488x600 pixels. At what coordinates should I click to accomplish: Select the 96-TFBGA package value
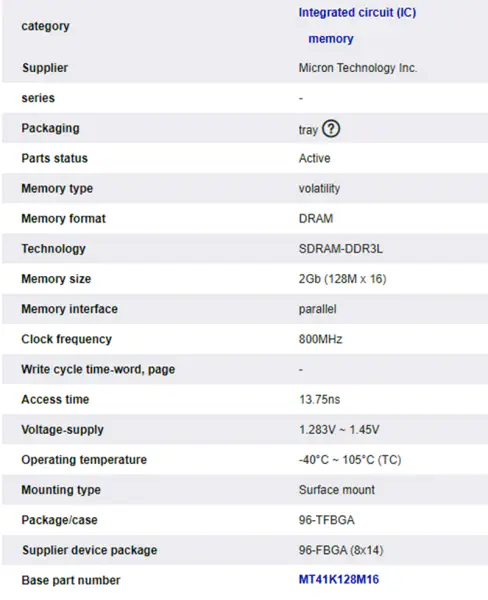tap(326, 520)
